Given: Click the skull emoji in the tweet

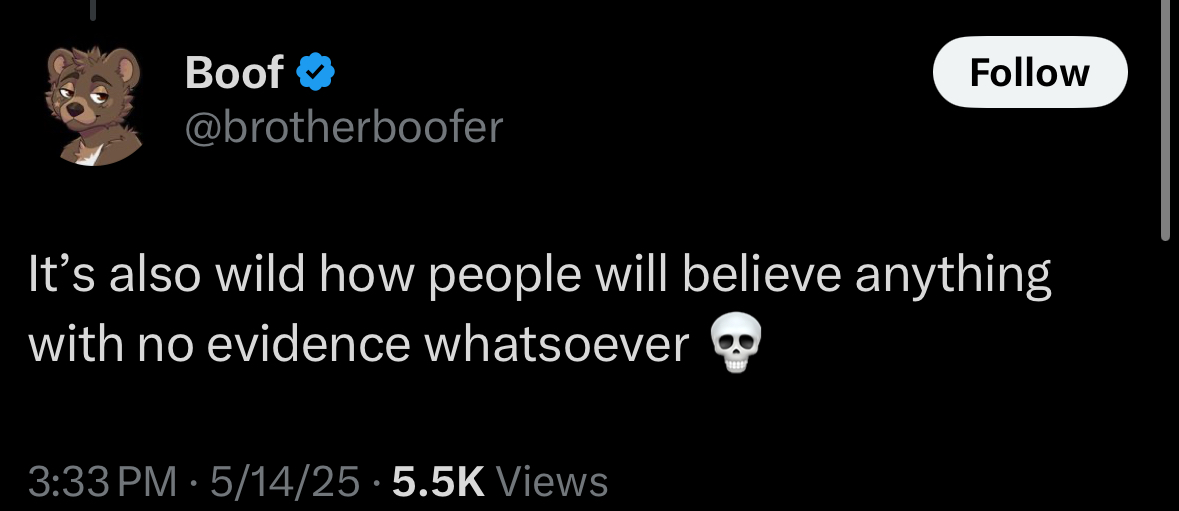Looking at the screenshot, I should [x=736, y=343].
